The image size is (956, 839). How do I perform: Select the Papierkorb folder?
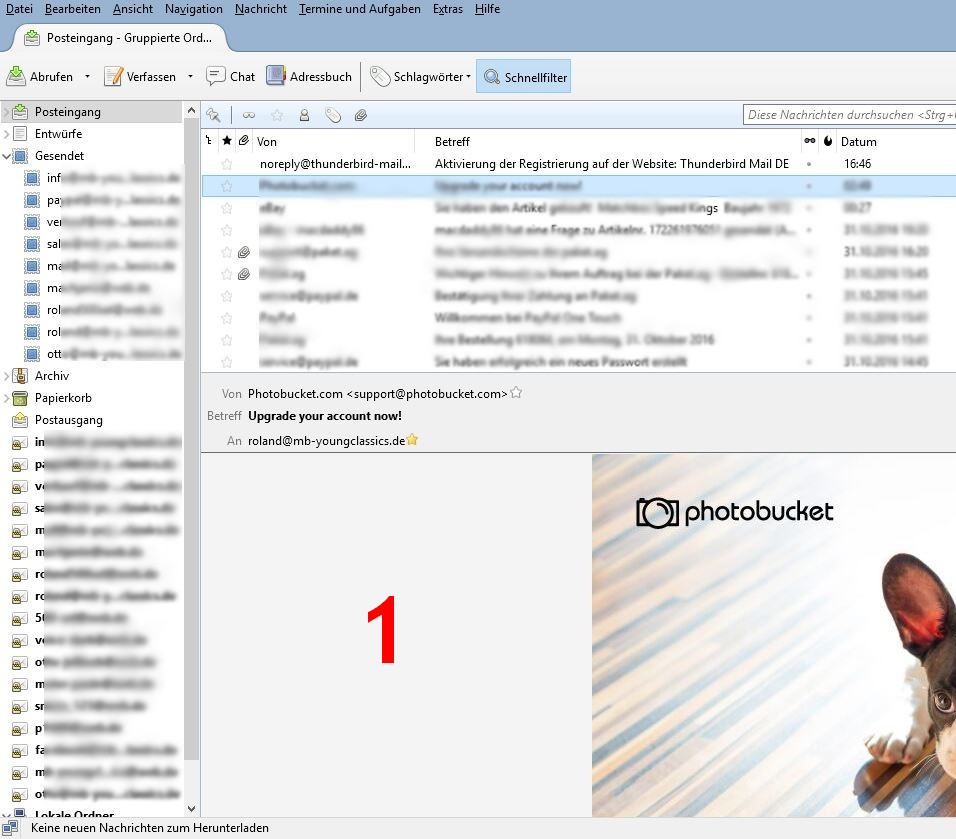pyautogui.click(x=63, y=398)
